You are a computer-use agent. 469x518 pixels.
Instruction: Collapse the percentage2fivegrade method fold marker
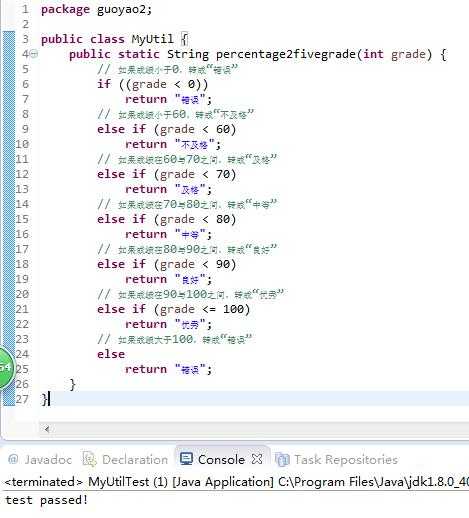[34, 53]
